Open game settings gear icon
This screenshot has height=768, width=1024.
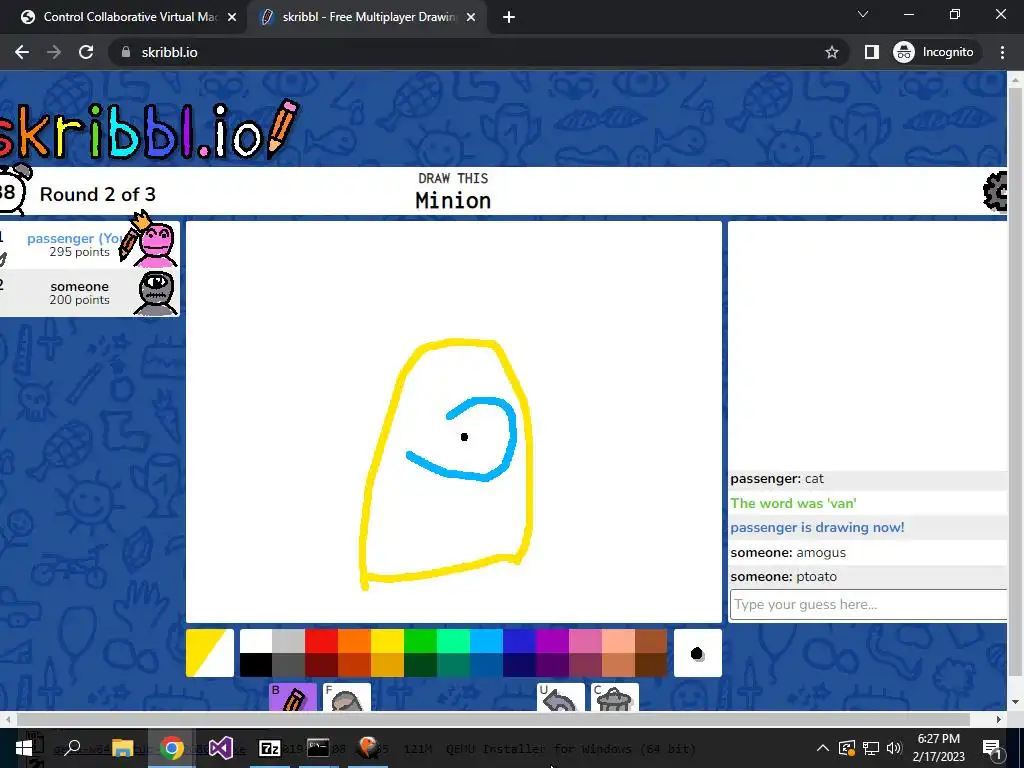(x=995, y=191)
